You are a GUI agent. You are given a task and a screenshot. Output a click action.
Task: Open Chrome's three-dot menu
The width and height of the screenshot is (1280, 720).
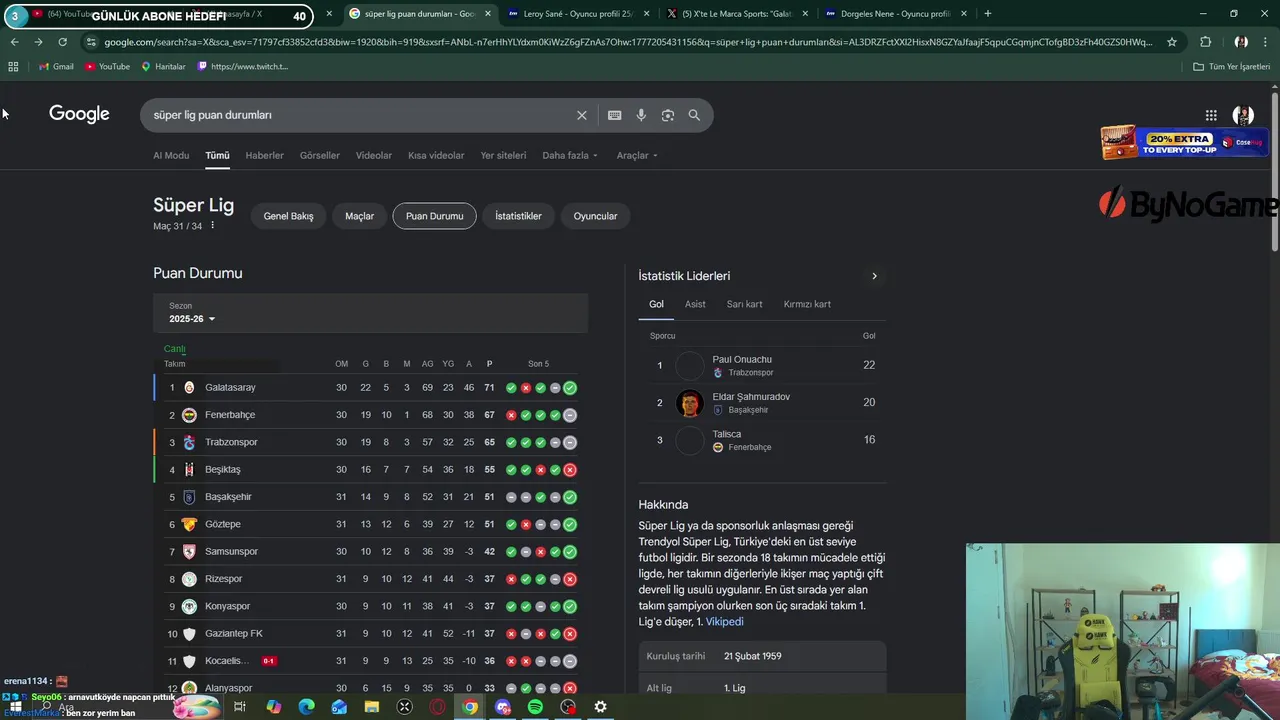pos(1267,42)
